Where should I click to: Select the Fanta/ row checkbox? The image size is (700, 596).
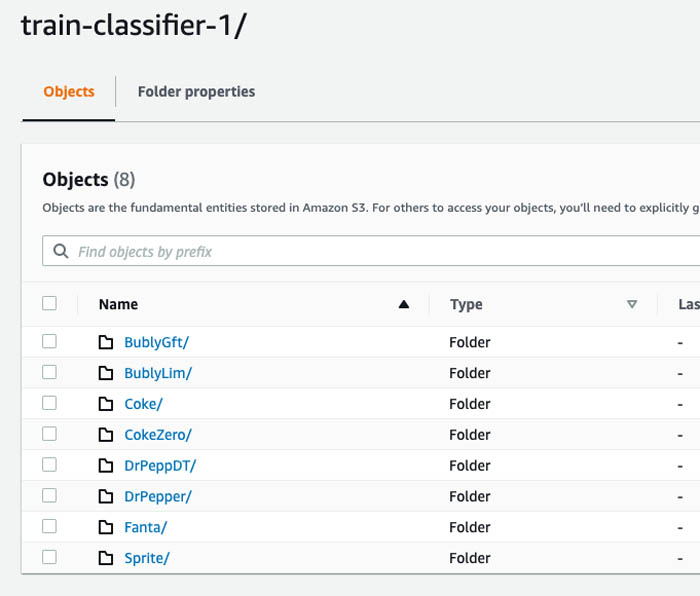(x=49, y=526)
